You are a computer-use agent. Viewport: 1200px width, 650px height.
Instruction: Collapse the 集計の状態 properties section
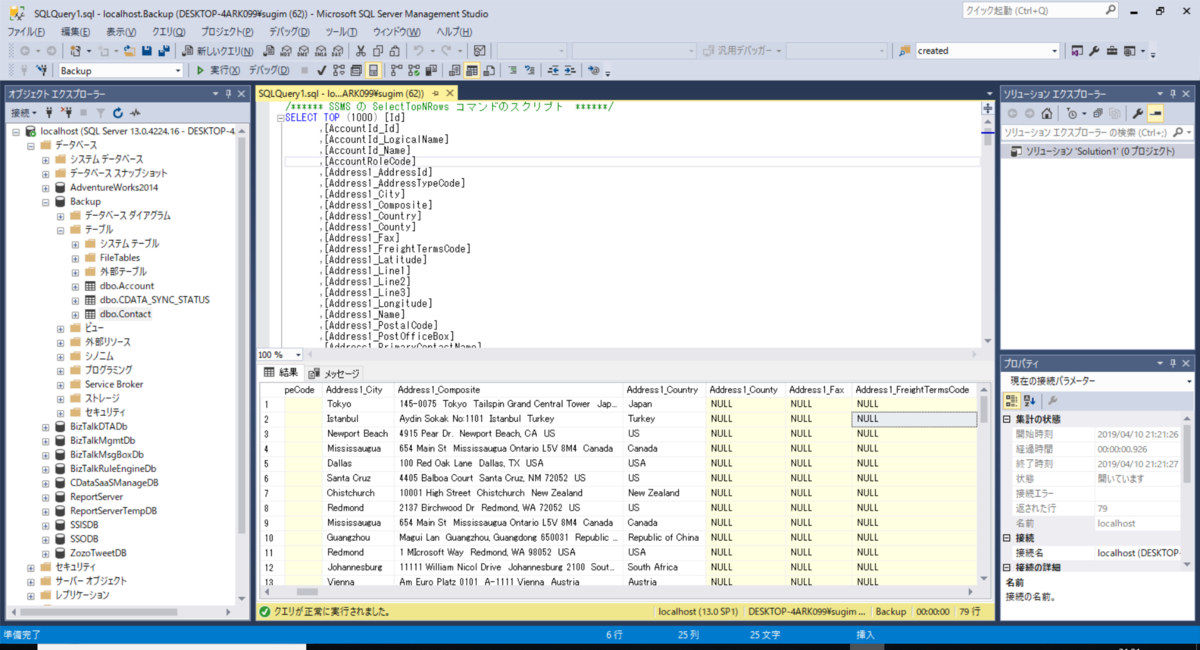click(x=1008, y=419)
